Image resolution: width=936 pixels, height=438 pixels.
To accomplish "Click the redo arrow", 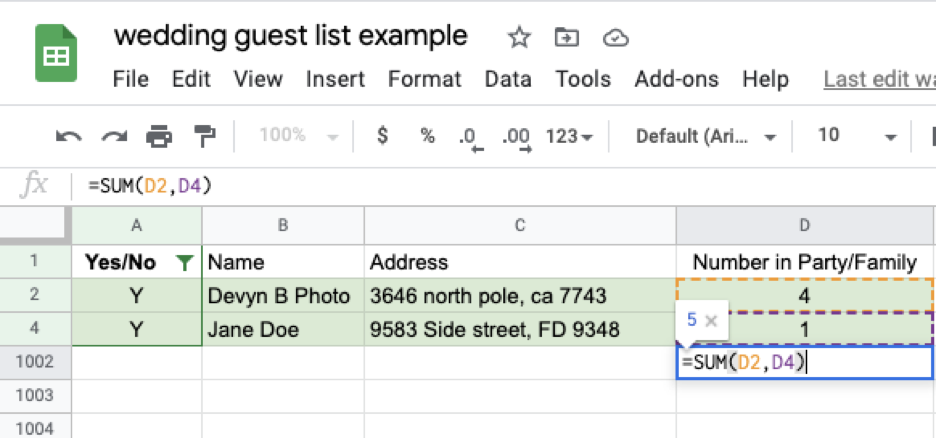I will click(x=115, y=136).
